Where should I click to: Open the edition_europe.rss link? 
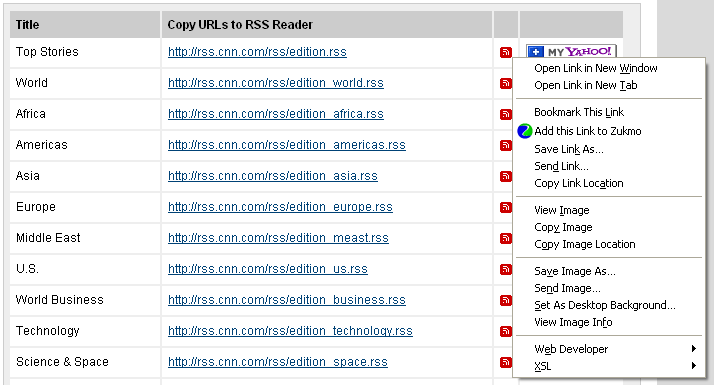[280, 207]
